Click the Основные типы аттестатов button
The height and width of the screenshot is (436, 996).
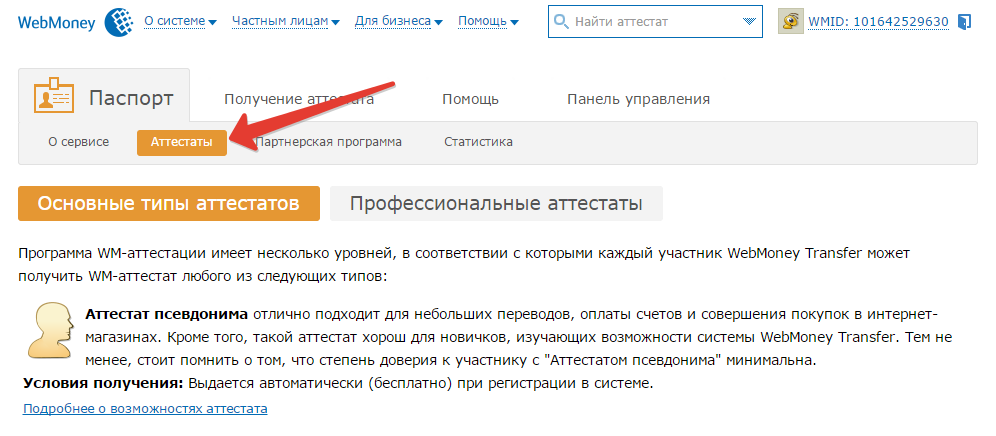tap(169, 203)
